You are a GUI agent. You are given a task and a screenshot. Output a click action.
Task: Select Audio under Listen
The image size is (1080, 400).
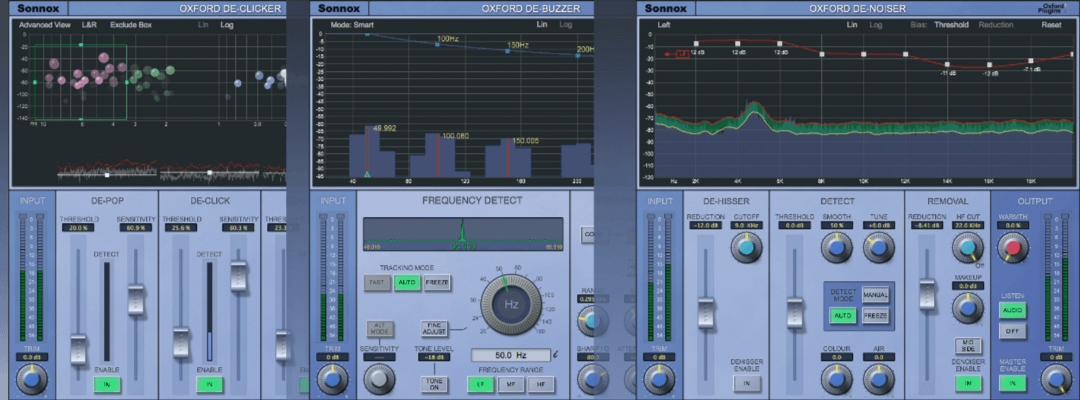click(x=1012, y=310)
